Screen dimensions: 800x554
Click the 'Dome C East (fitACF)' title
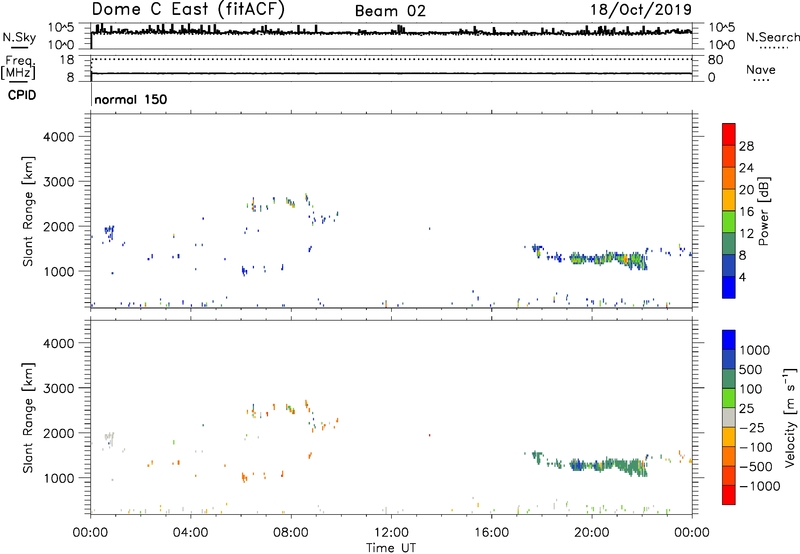188,10
